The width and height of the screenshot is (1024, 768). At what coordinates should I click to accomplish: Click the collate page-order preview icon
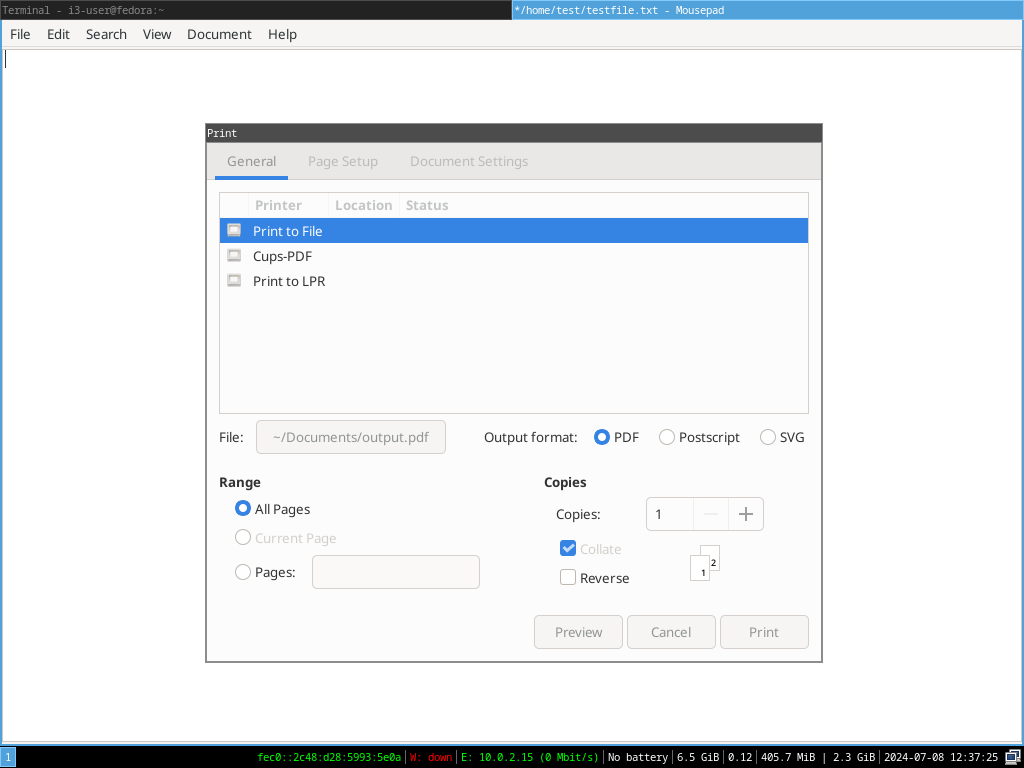[x=705, y=563]
